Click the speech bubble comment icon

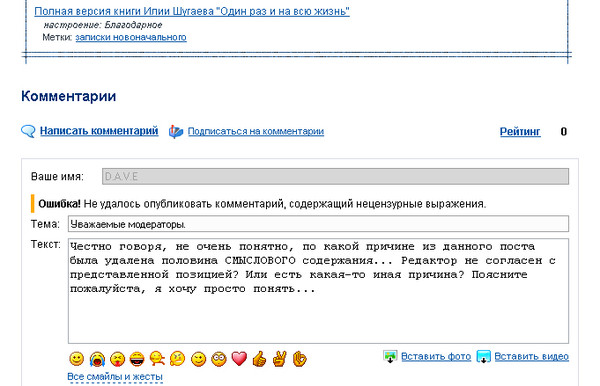[28, 131]
